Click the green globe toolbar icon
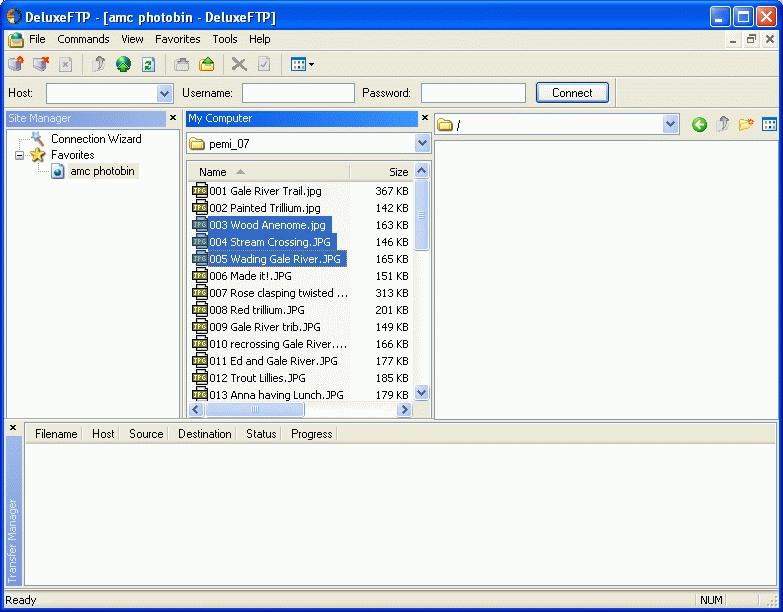 (x=123, y=64)
